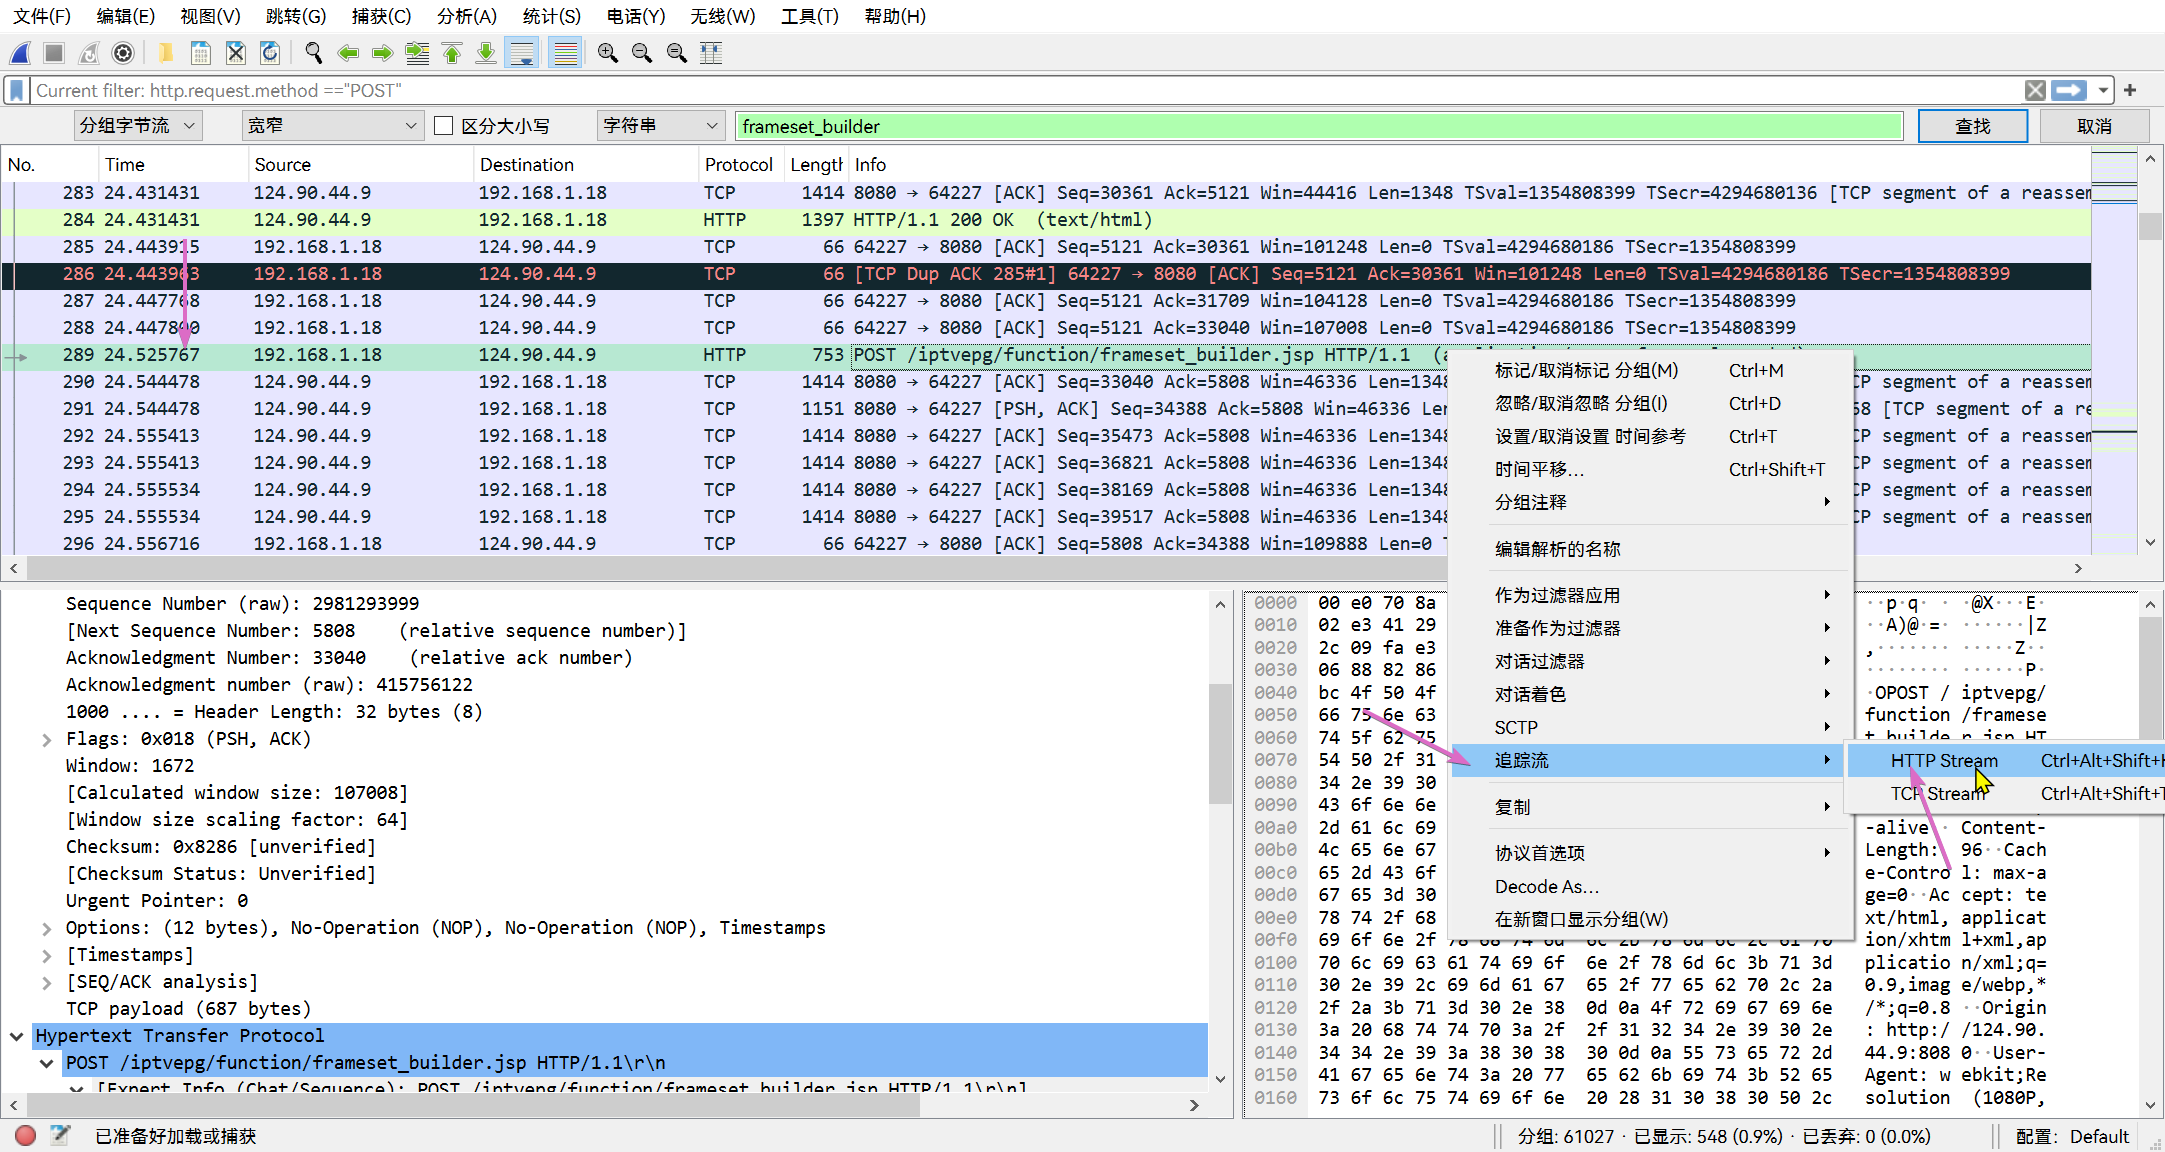2165x1152 pixels.
Task: Toggle the 区分大小写 checkbox
Action: (444, 126)
